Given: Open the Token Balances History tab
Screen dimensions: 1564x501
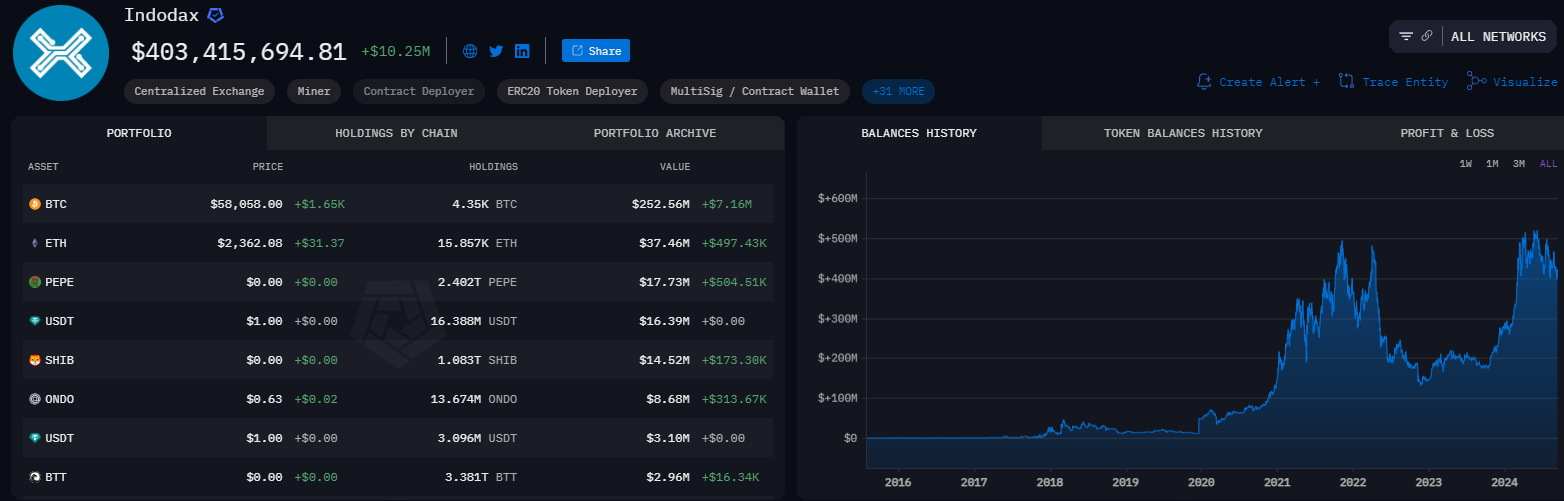Looking at the screenshot, I should (1183, 133).
